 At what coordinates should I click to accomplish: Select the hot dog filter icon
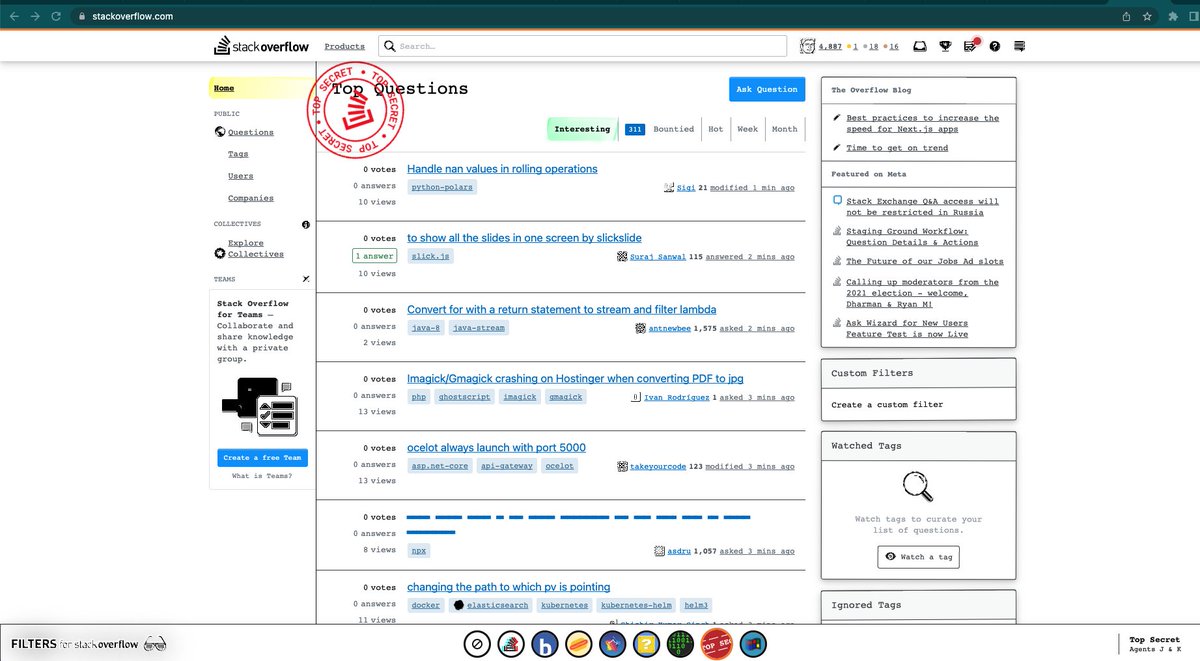click(579, 644)
